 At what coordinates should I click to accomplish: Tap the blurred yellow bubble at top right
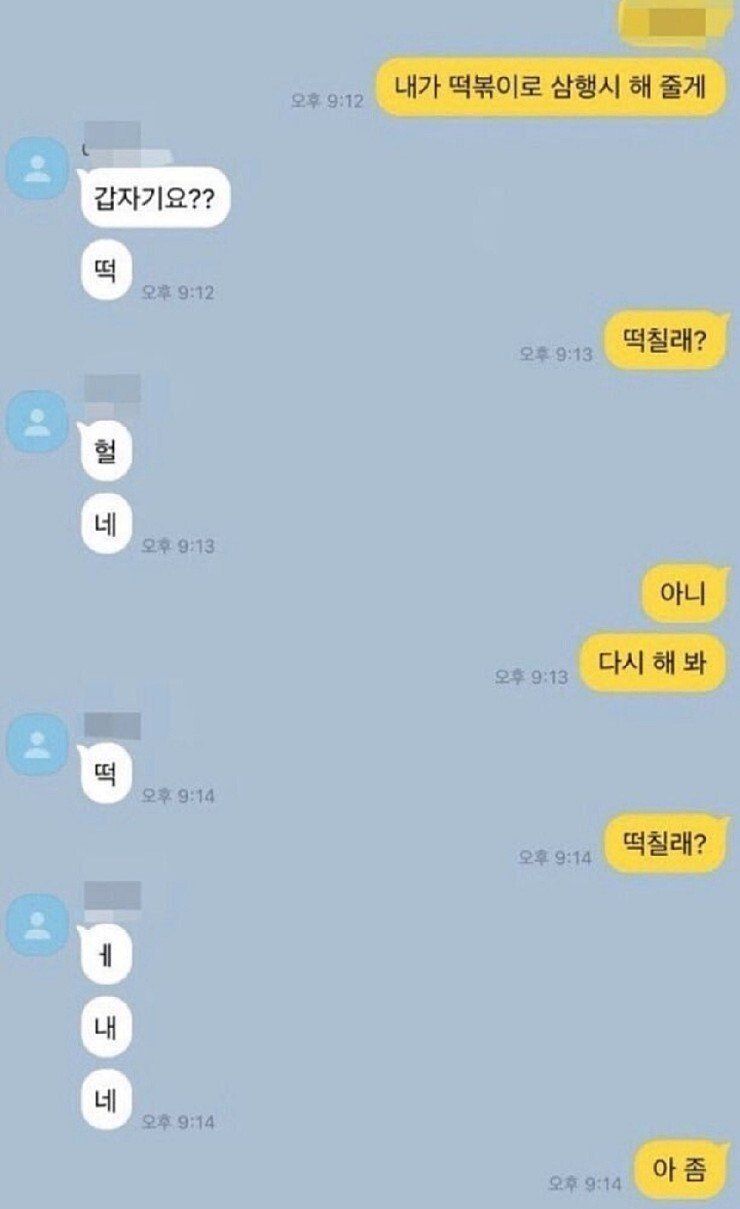672,22
